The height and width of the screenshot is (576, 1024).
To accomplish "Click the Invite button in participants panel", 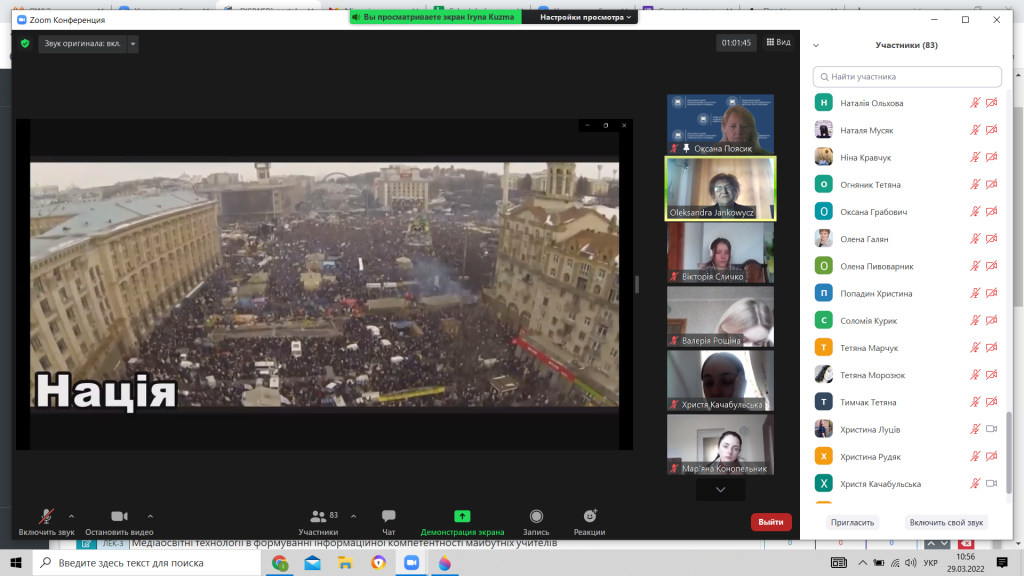I will 852,522.
